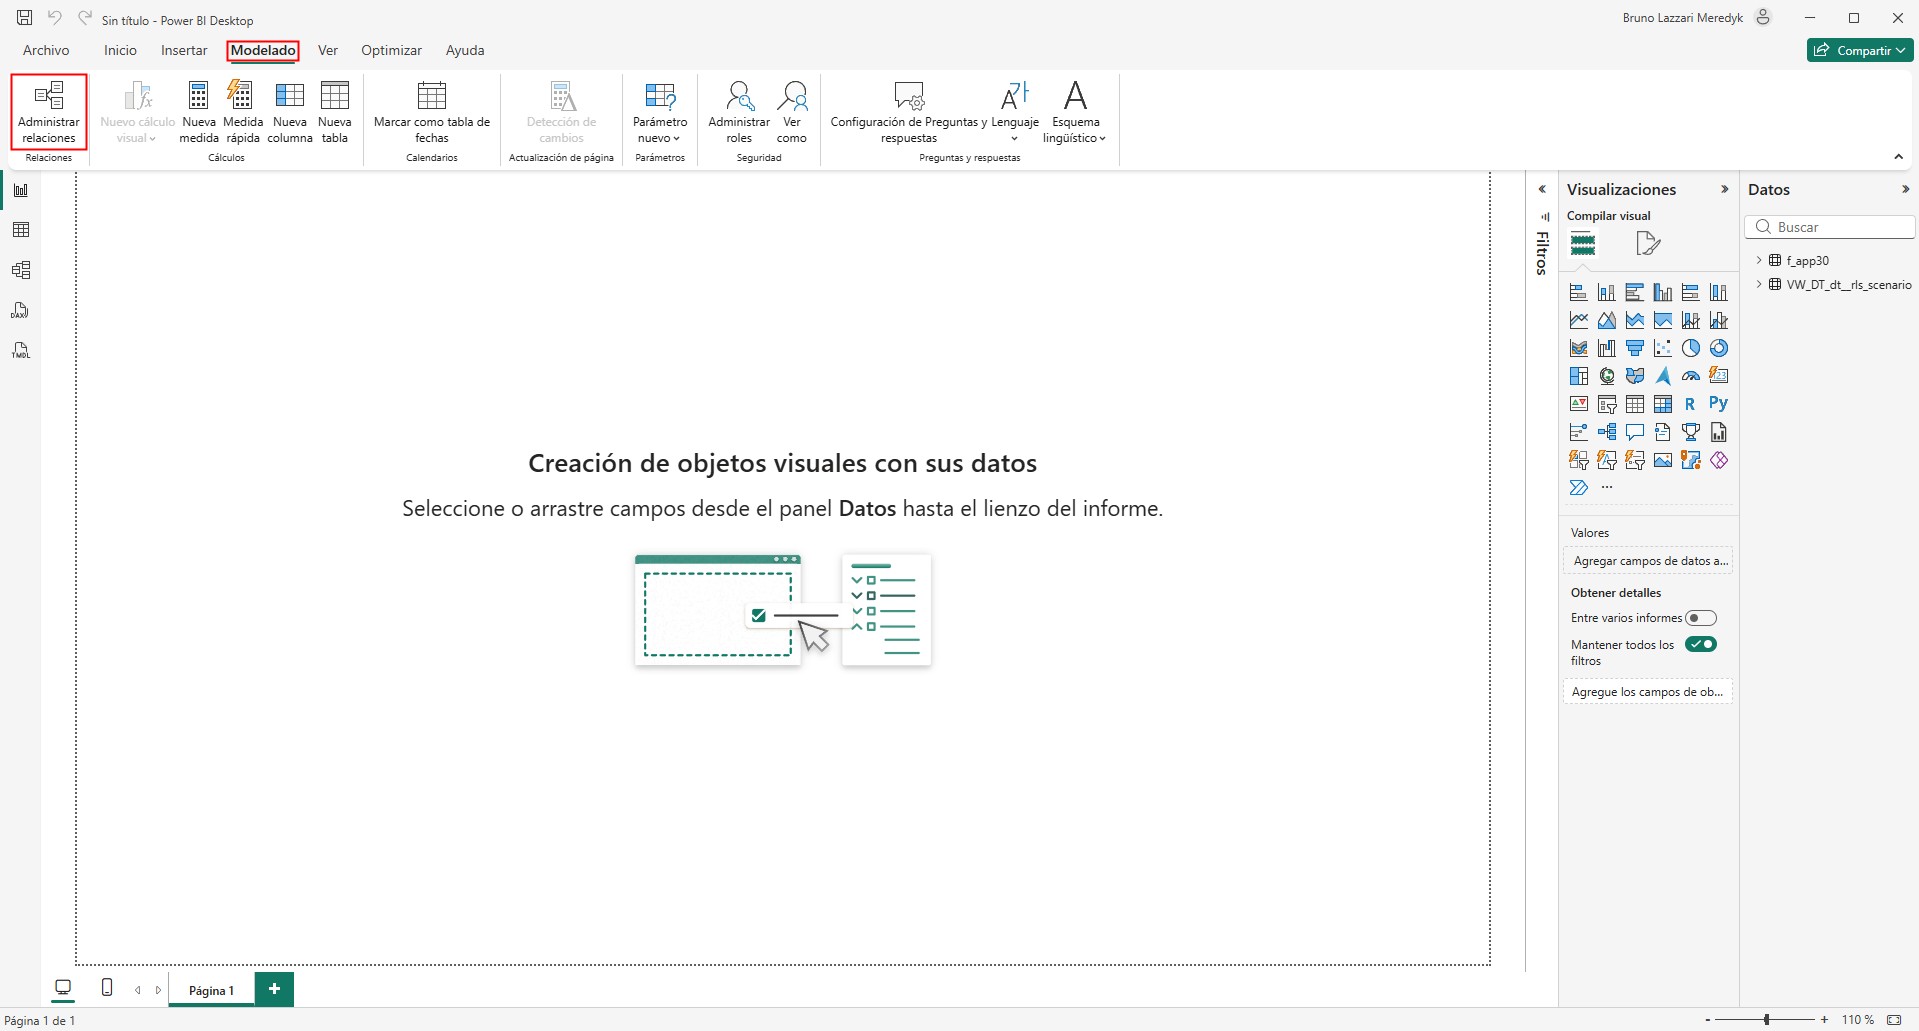The width and height of the screenshot is (1919, 1031).
Task: Open the Esquema lingüístico dropdown
Action: coord(1075,112)
